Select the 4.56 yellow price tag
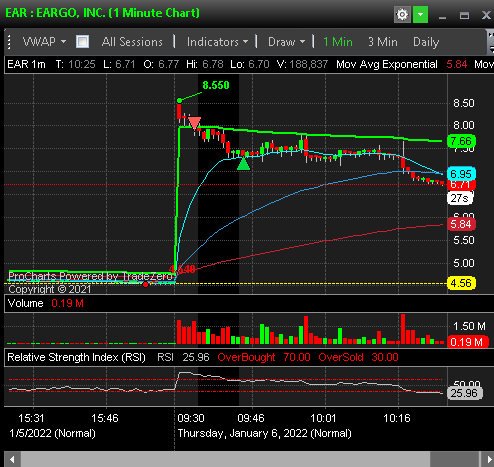The image size is (494, 467). coord(461,283)
